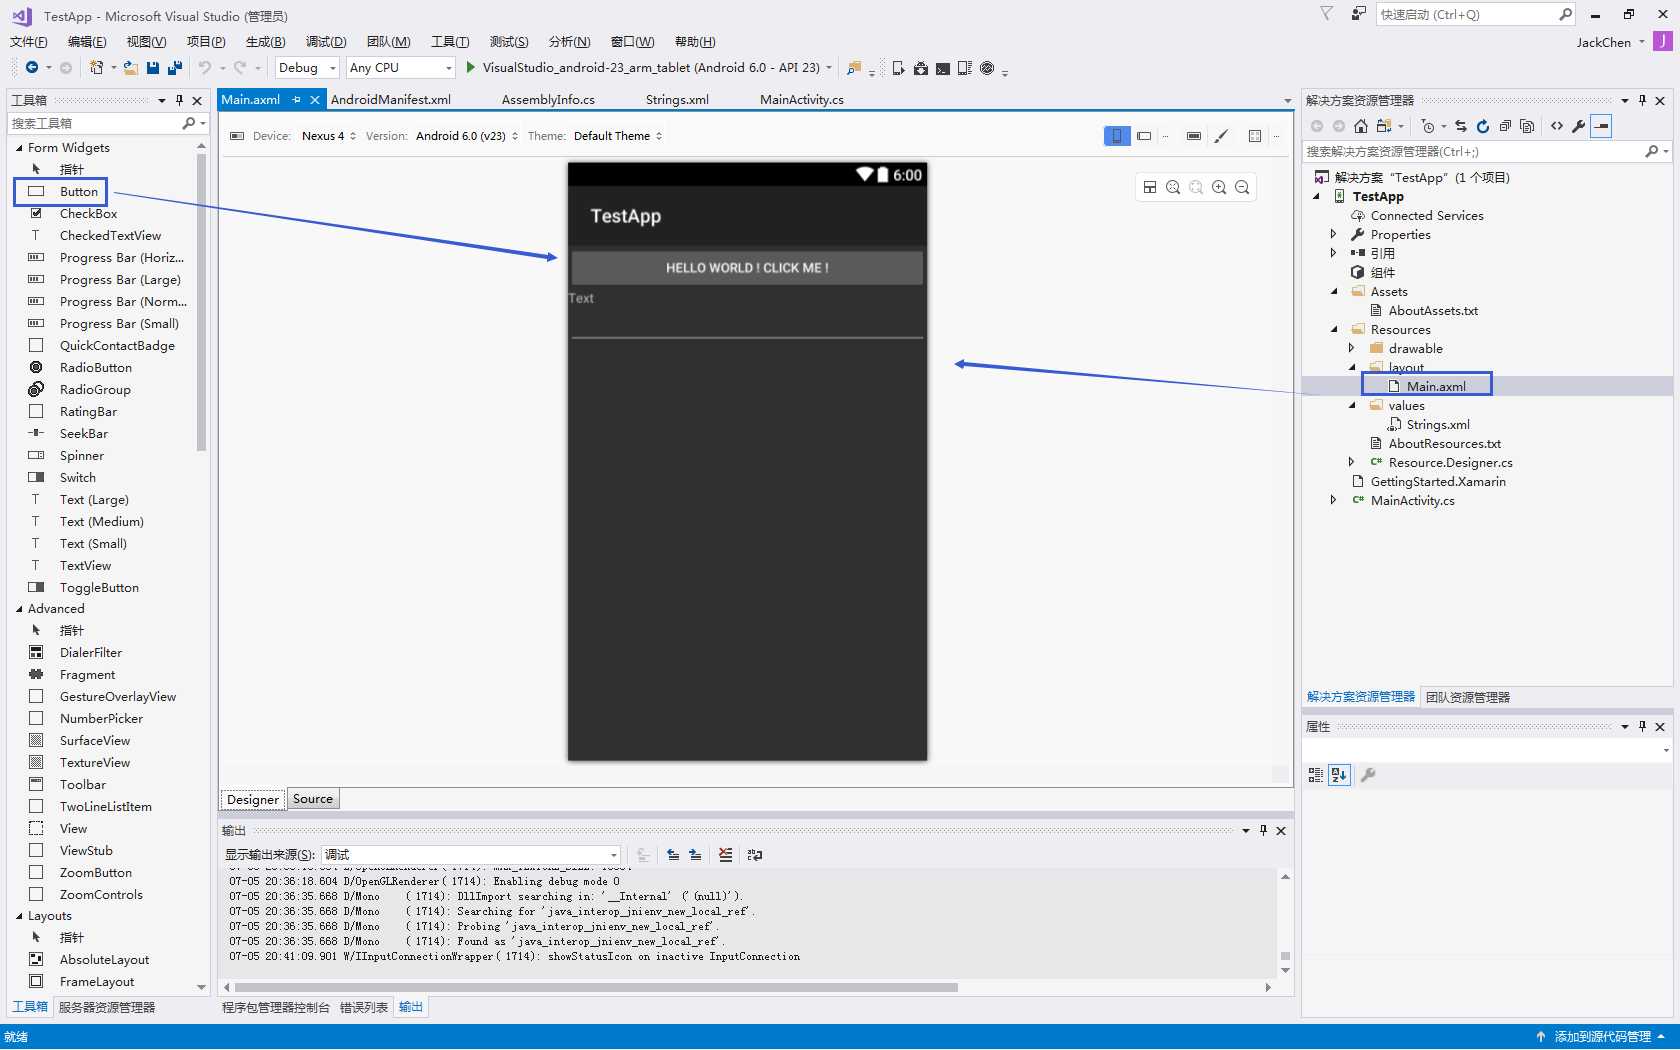Click the save all toolbar icon
Viewport: 1680px width, 1050px height.
(x=175, y=68)
